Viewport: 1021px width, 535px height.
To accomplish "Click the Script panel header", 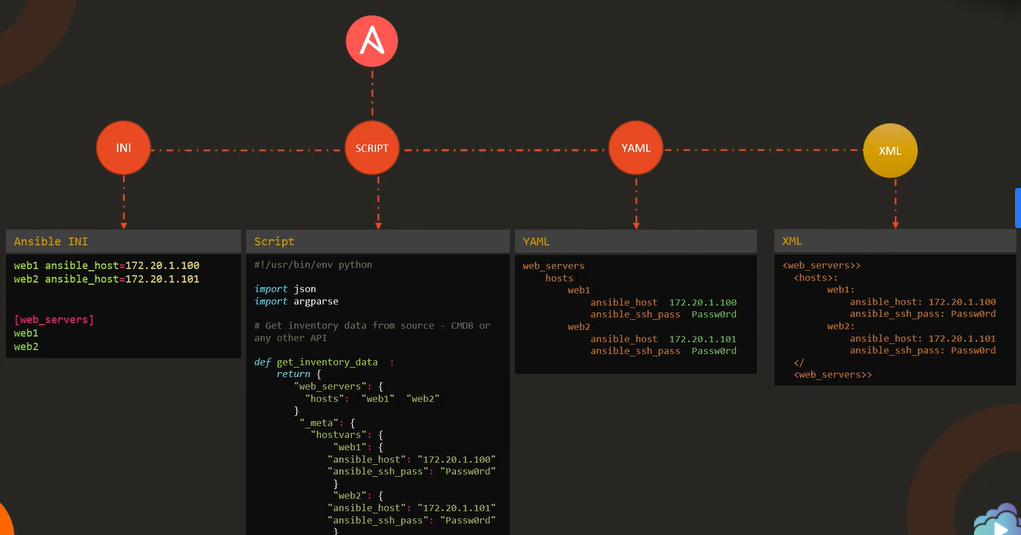I will tap(378, 241).
